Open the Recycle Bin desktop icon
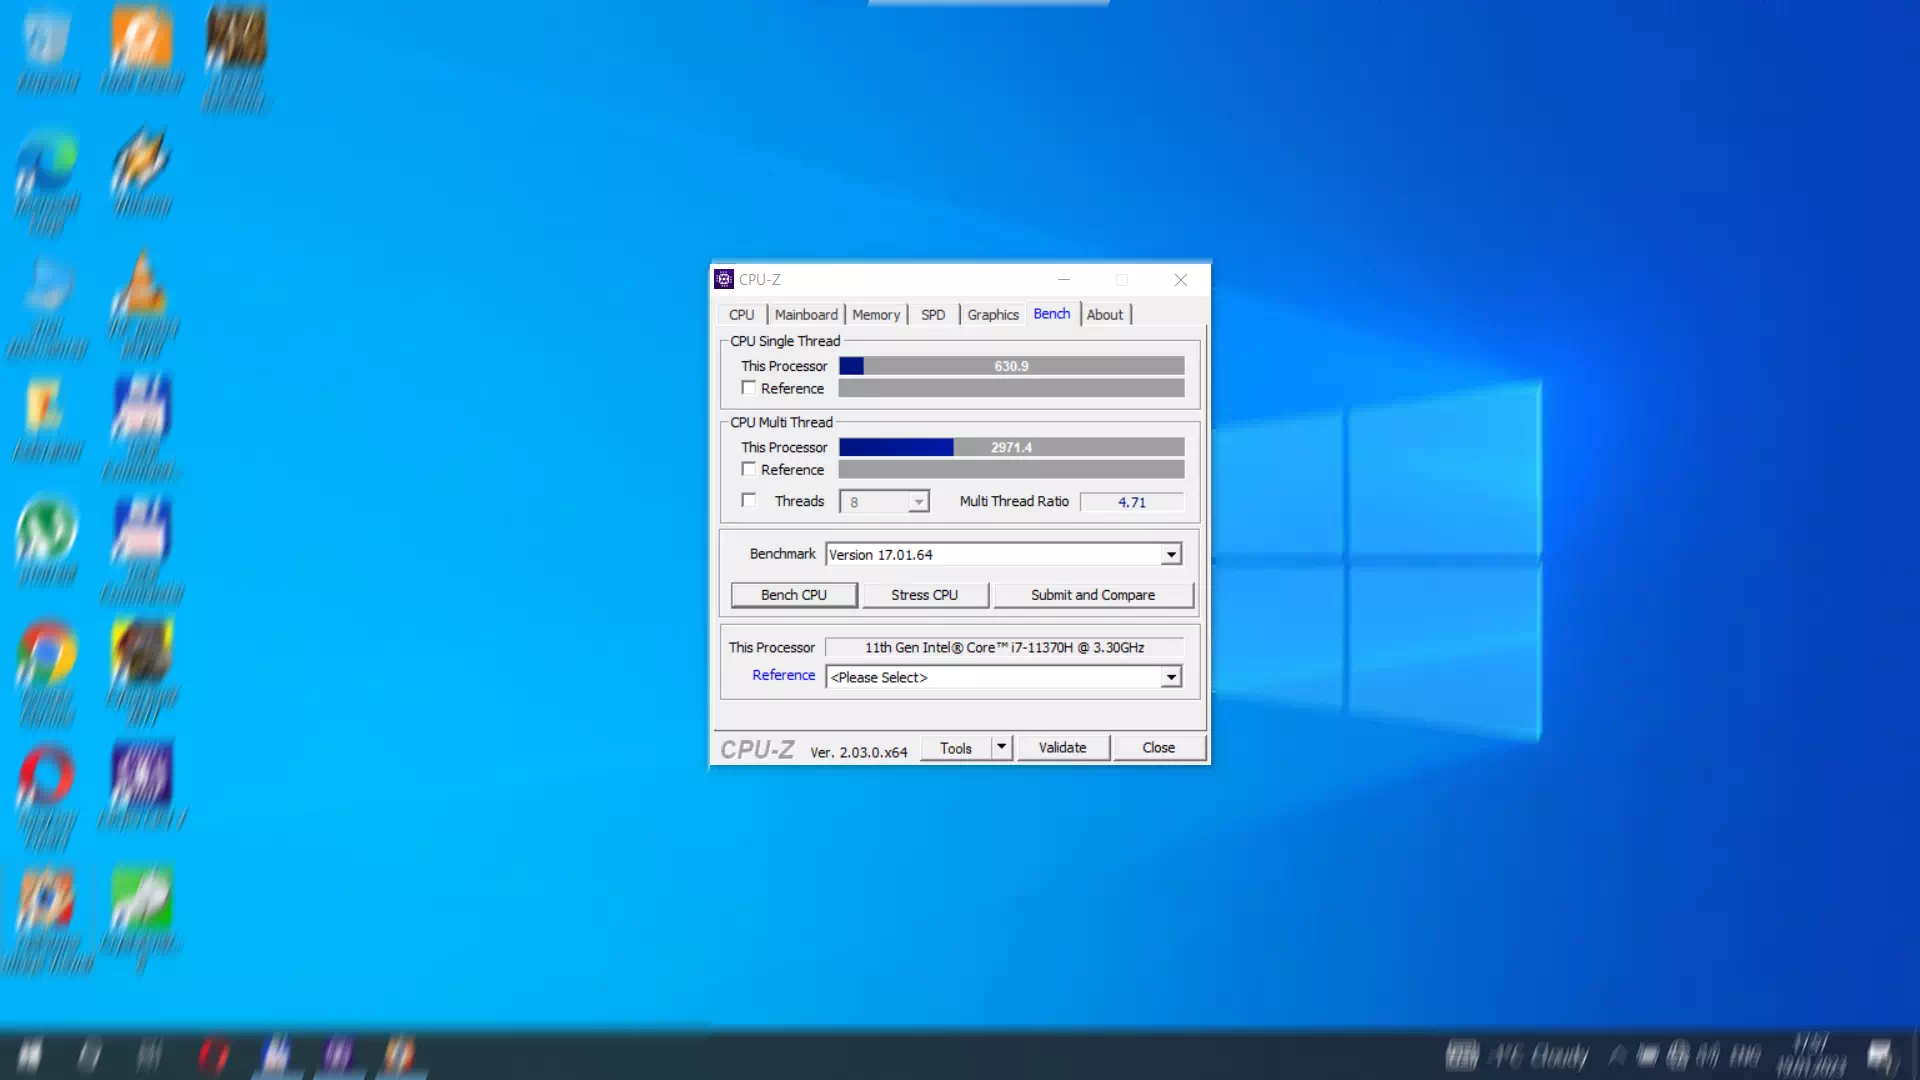This screenshot has height=1080, width=1920. click(46, 40)
